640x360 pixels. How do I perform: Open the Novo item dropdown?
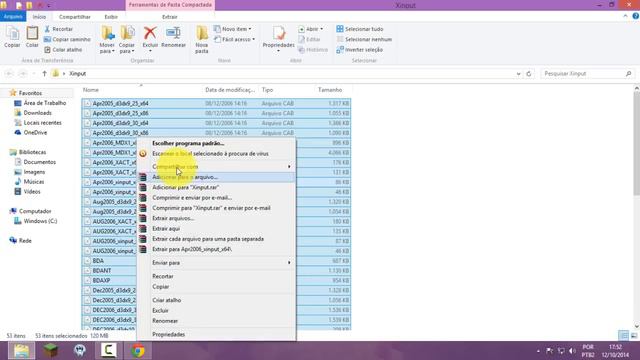click(x=233, y=29)
